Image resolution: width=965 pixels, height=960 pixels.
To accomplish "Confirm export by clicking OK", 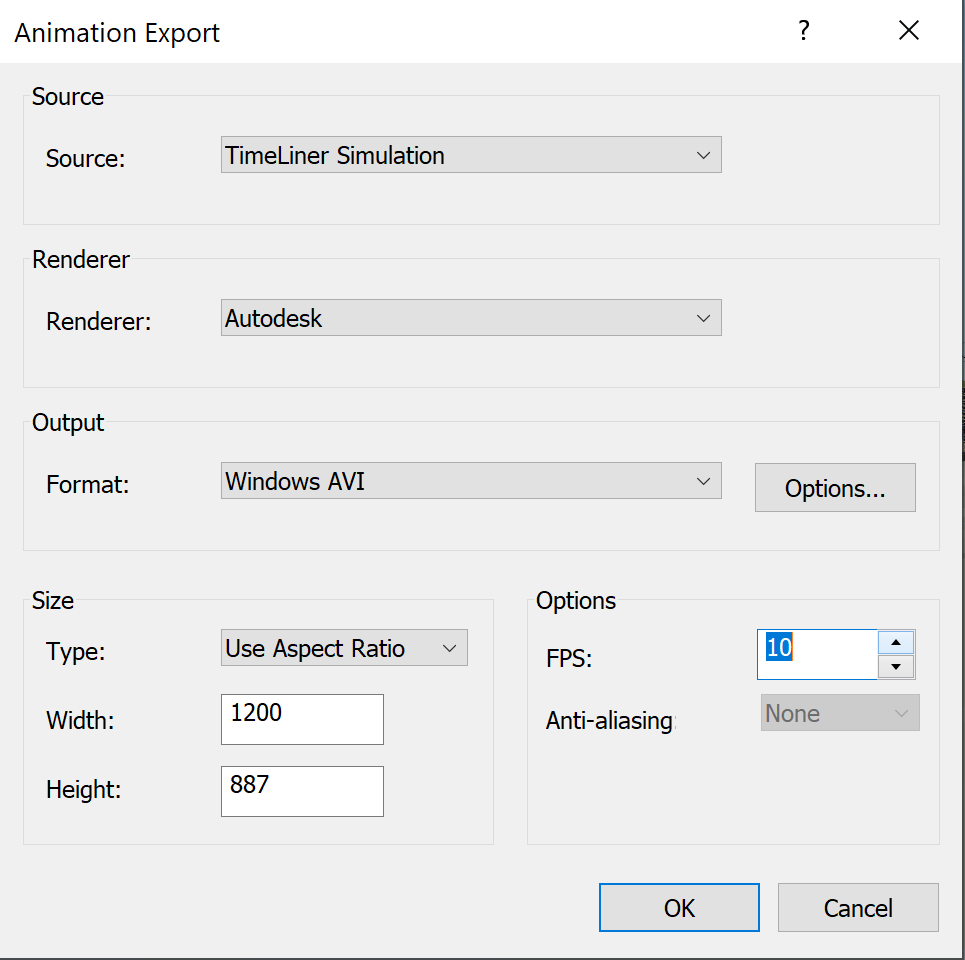I will pyautogui.click(x=679, y=907).
